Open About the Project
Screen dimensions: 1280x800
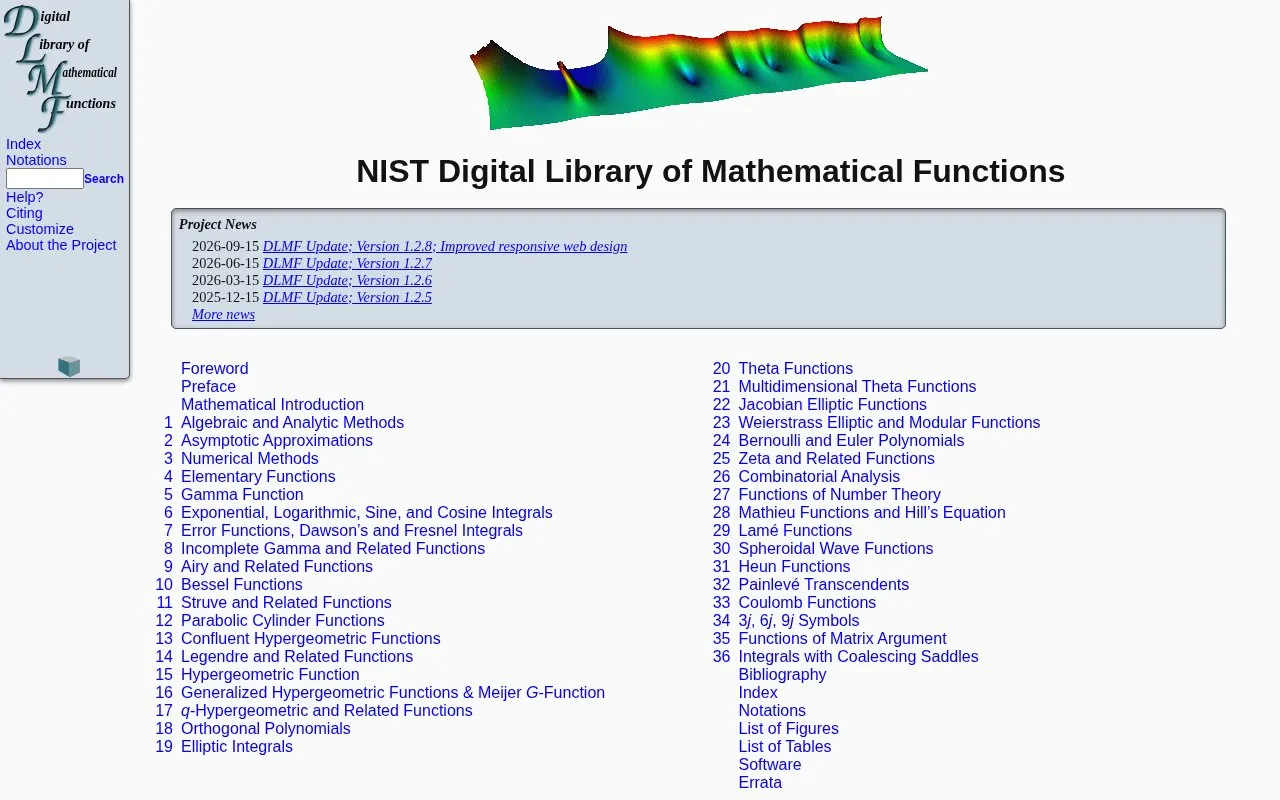[61, 245]
